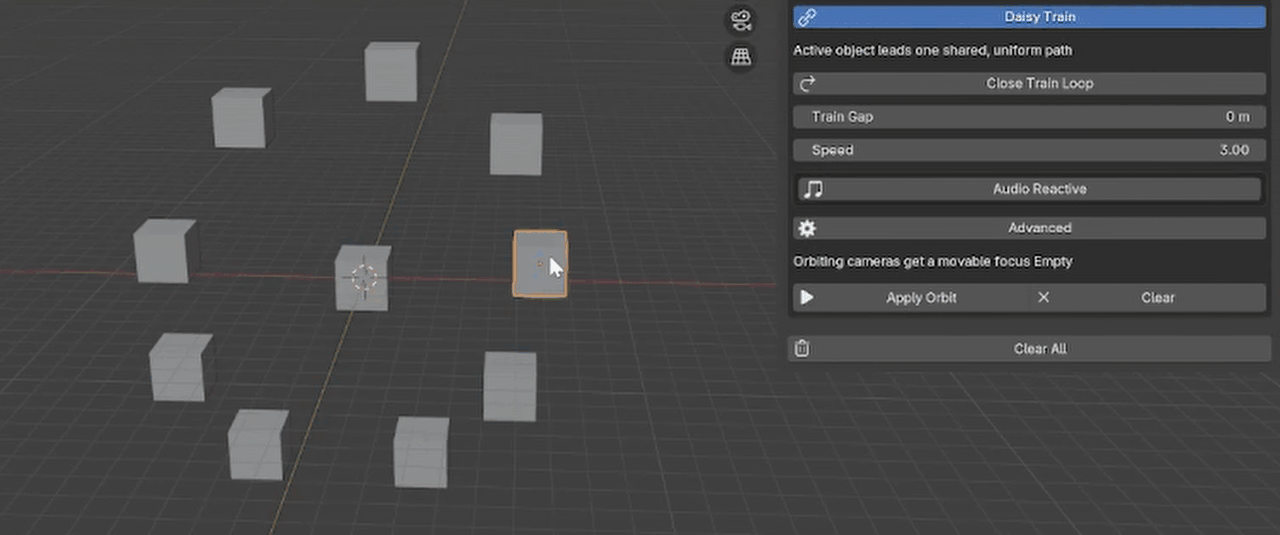
Task: Click the Clear button next to Apply Orbit
Action: [x=1148, y=297]
